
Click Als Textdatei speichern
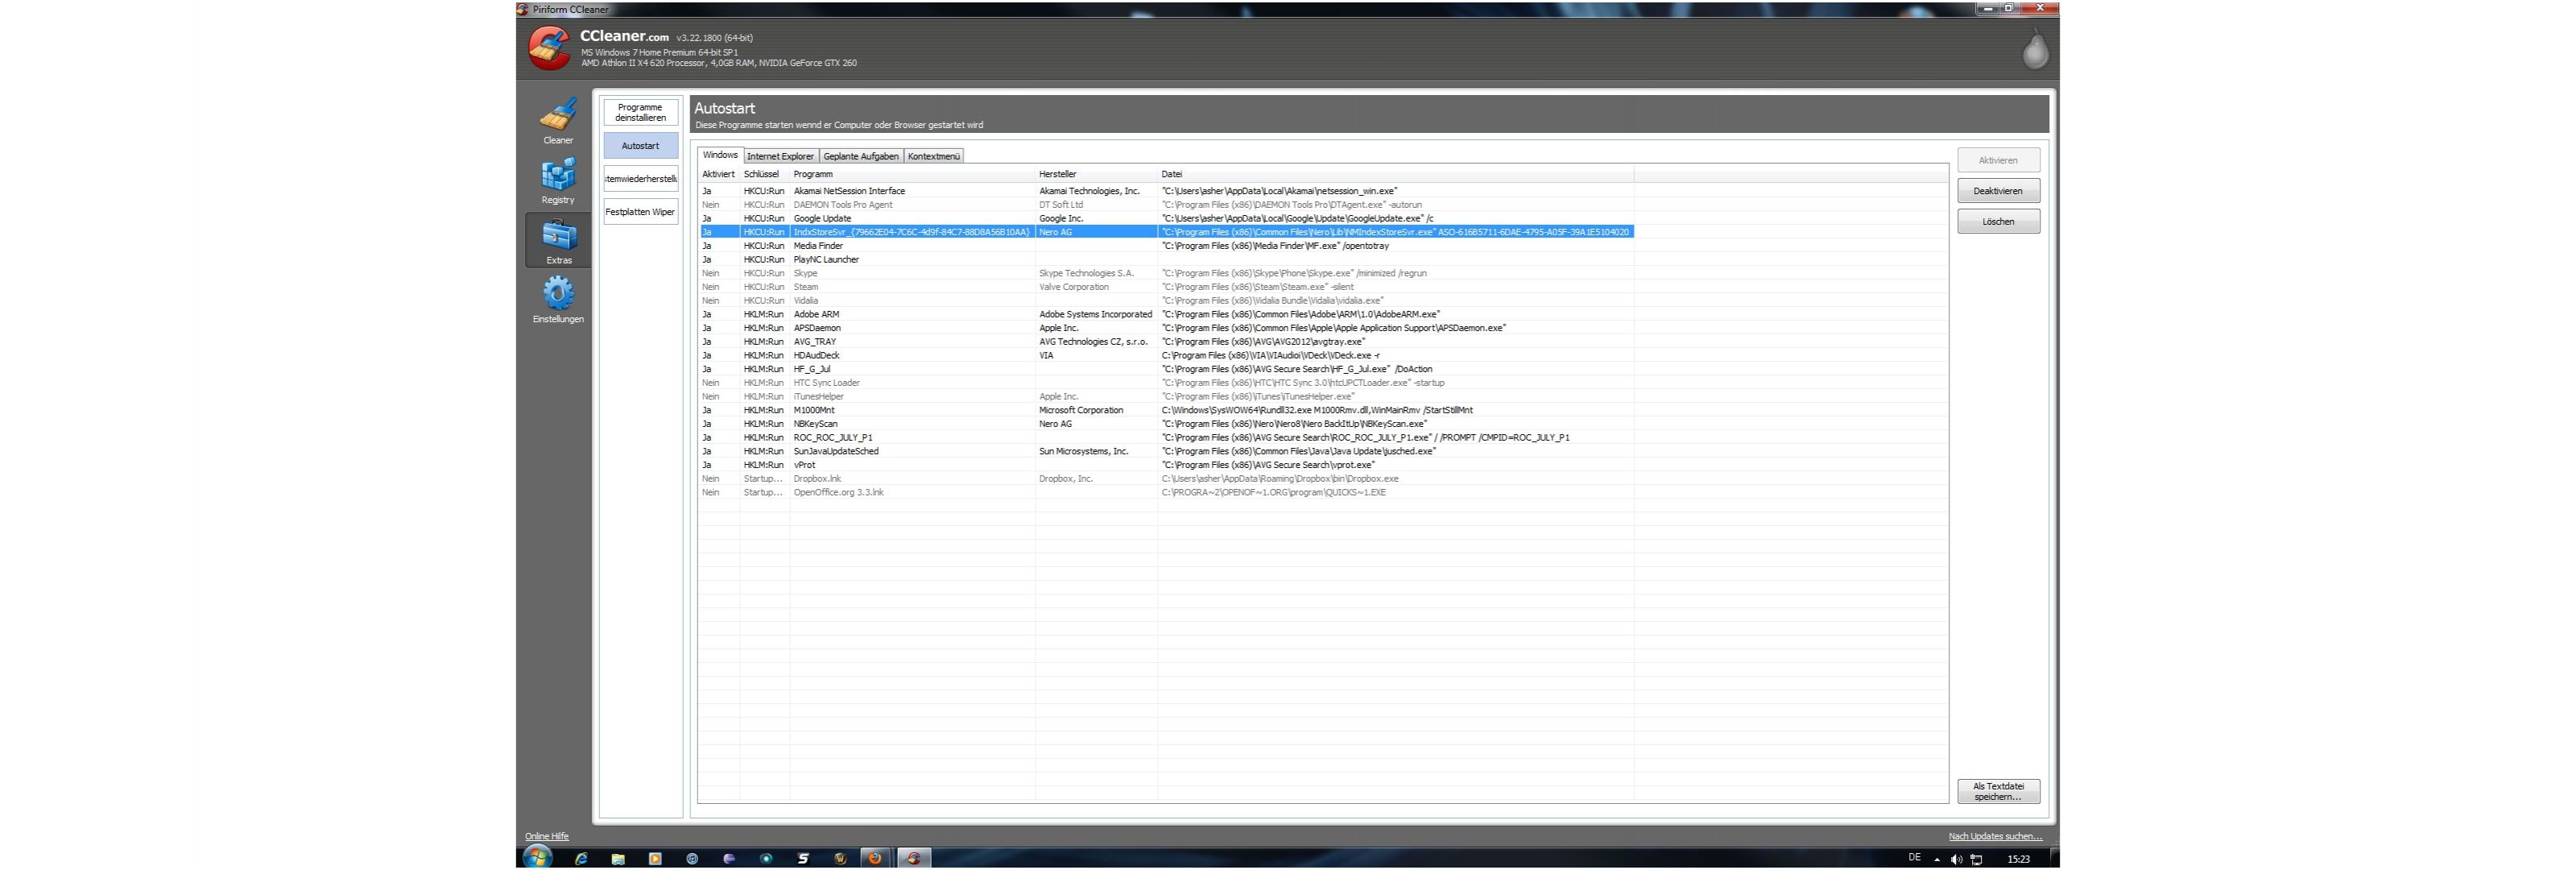[1998, 791]
